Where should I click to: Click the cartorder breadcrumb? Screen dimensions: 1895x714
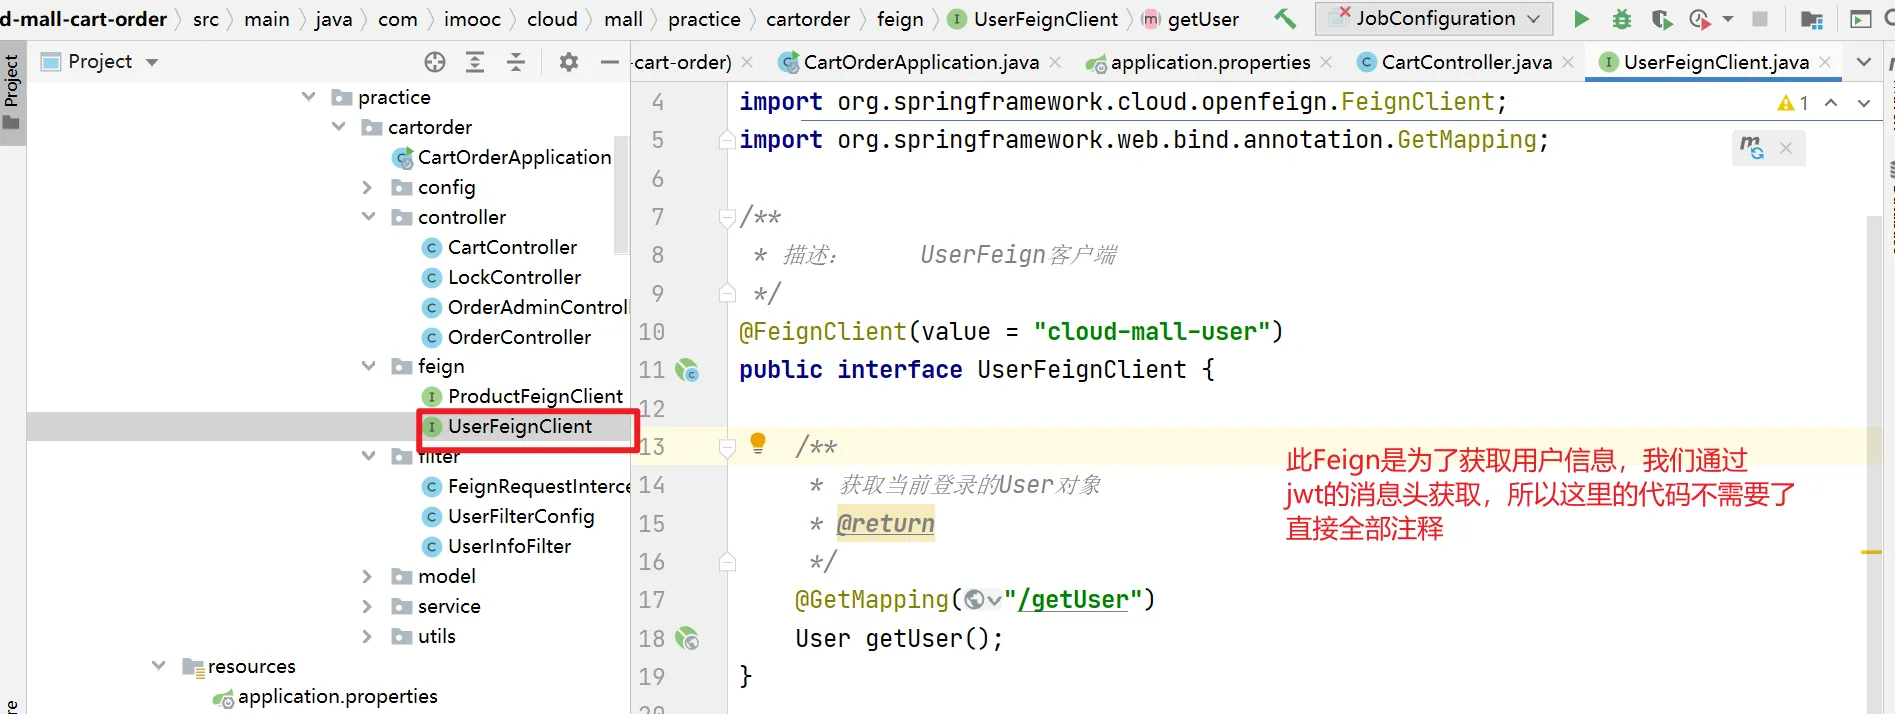(x=808, y=19)
